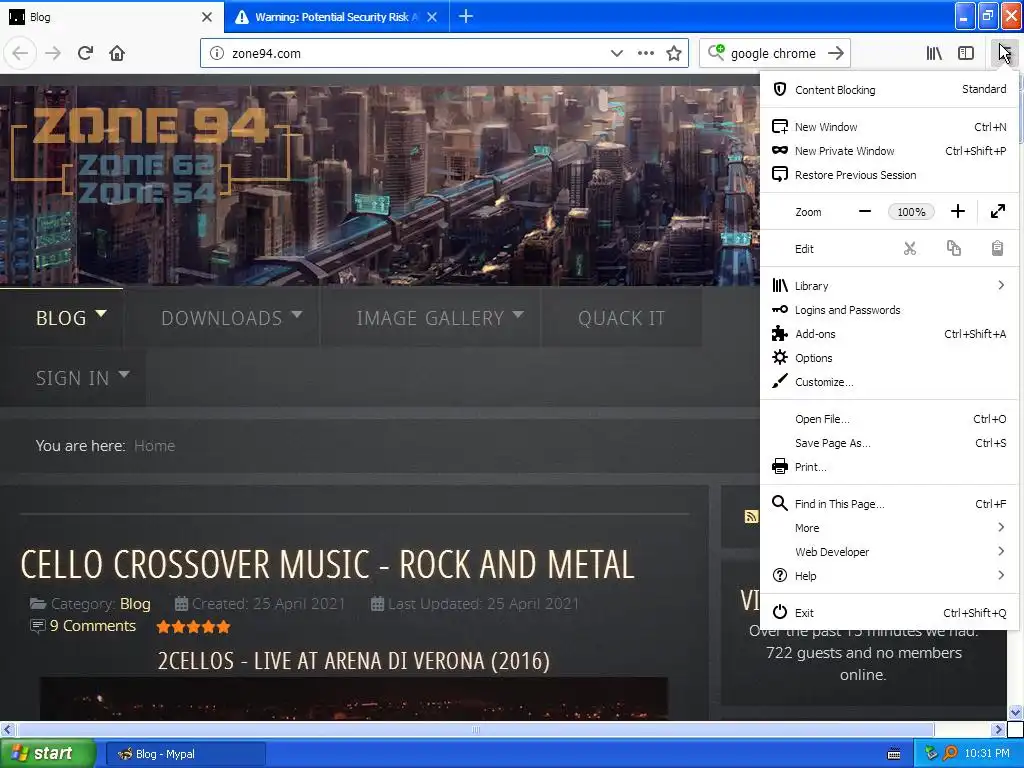Screen dimensions: 1024x768
Task: Open Cello Crossover Music article title
Action: 327,564
